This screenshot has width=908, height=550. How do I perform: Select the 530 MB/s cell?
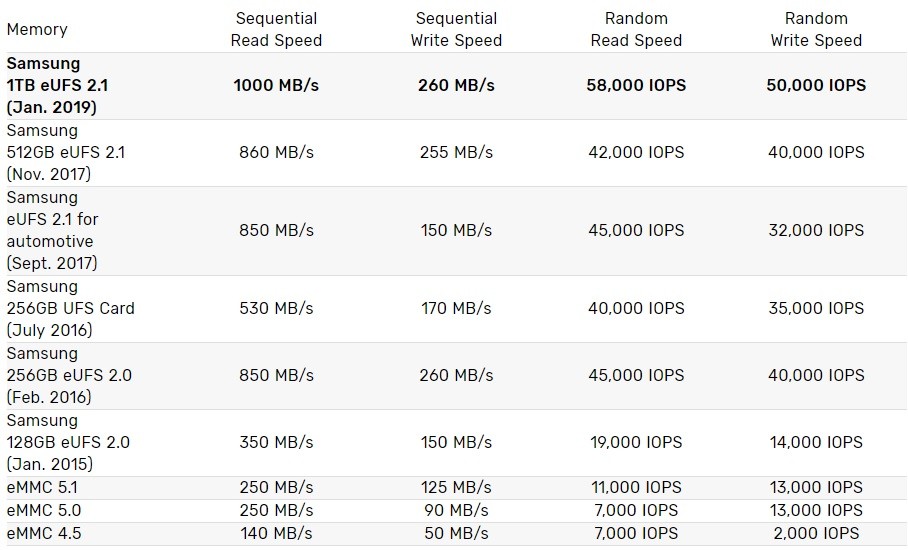click(x=276, y=308)
